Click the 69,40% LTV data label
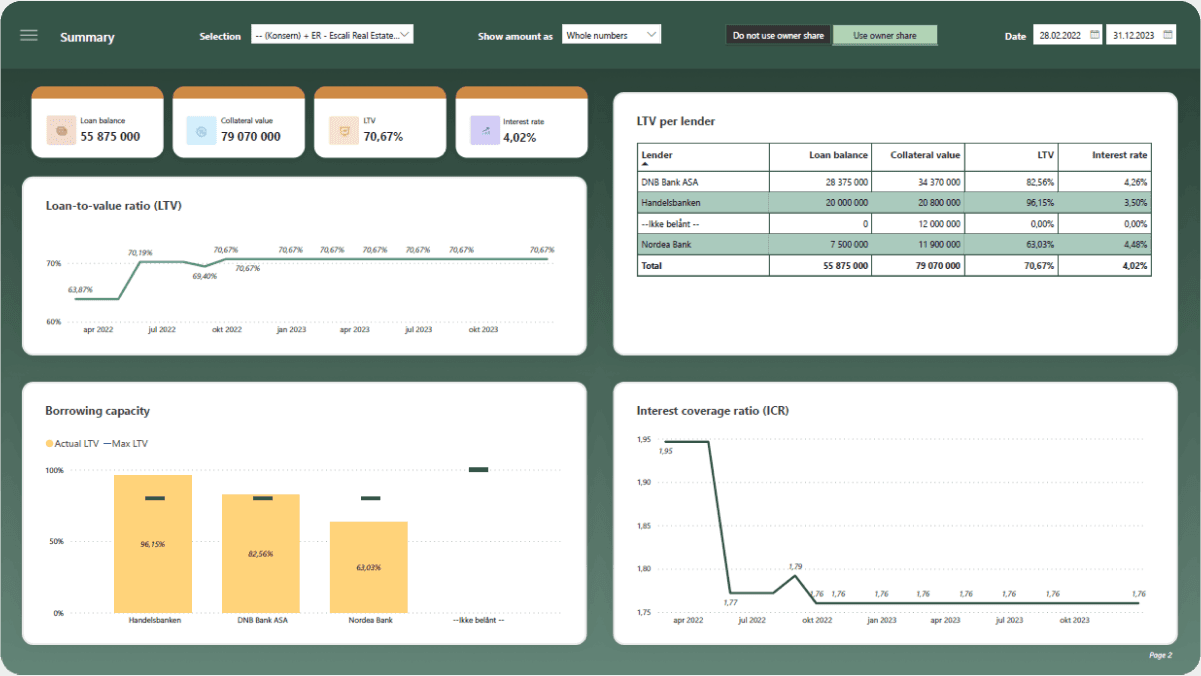The image size is (1201, 676). 204,276
